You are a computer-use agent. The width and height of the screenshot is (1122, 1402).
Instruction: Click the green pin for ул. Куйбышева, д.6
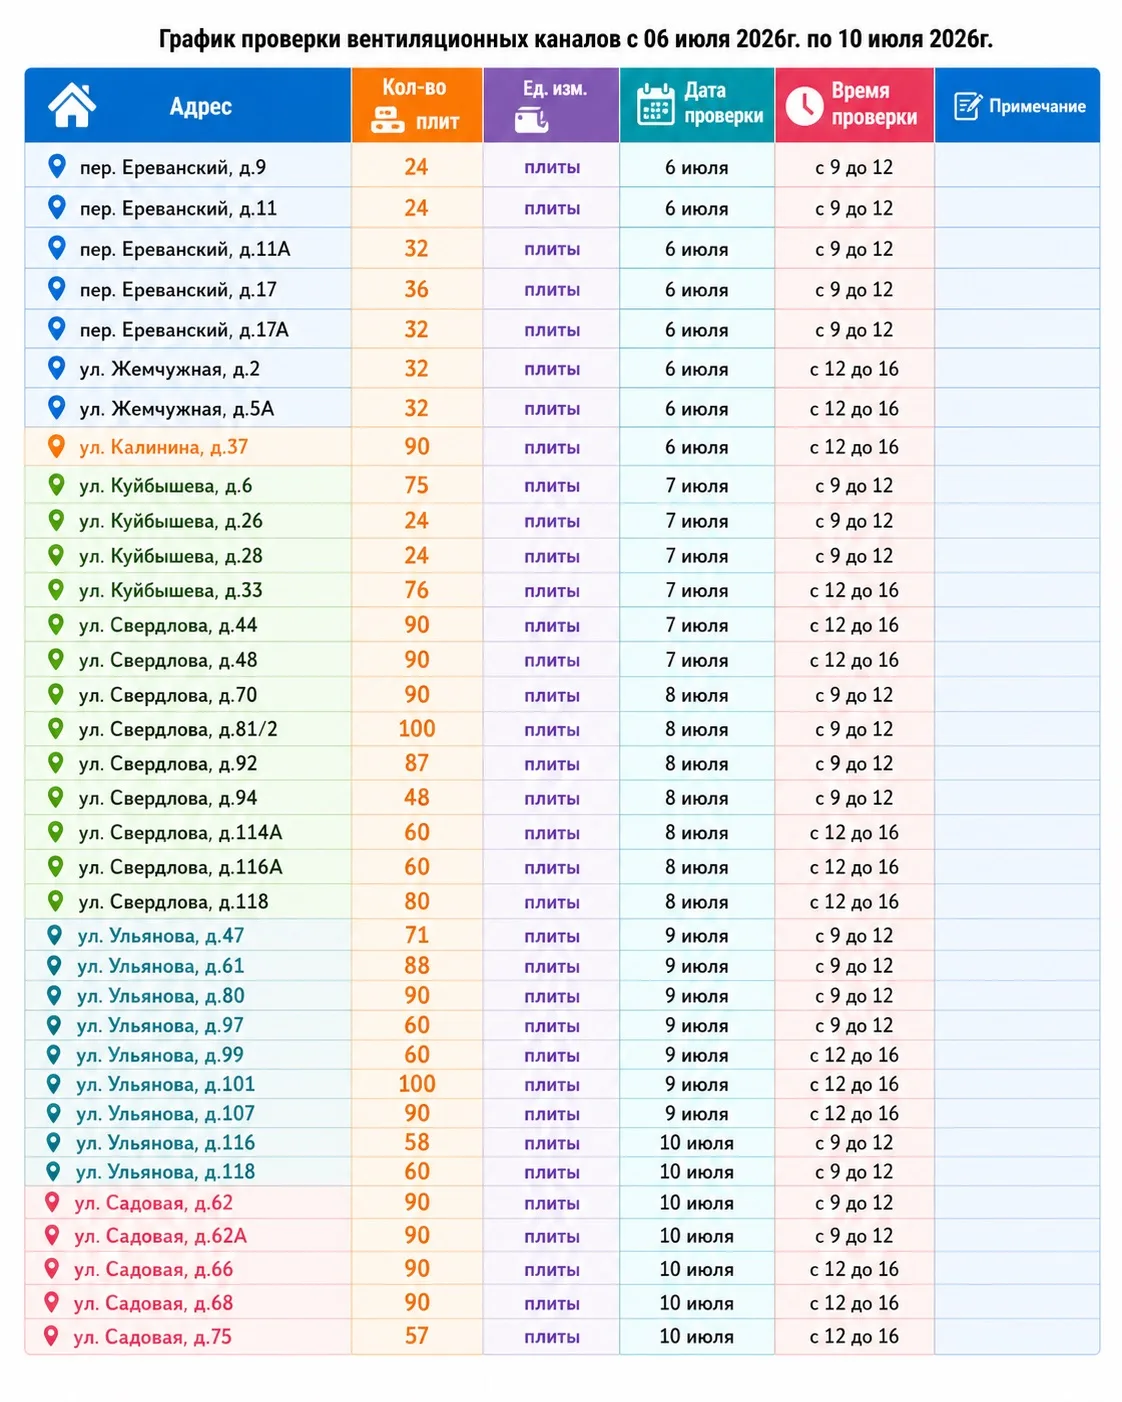[x=57, y=485]
